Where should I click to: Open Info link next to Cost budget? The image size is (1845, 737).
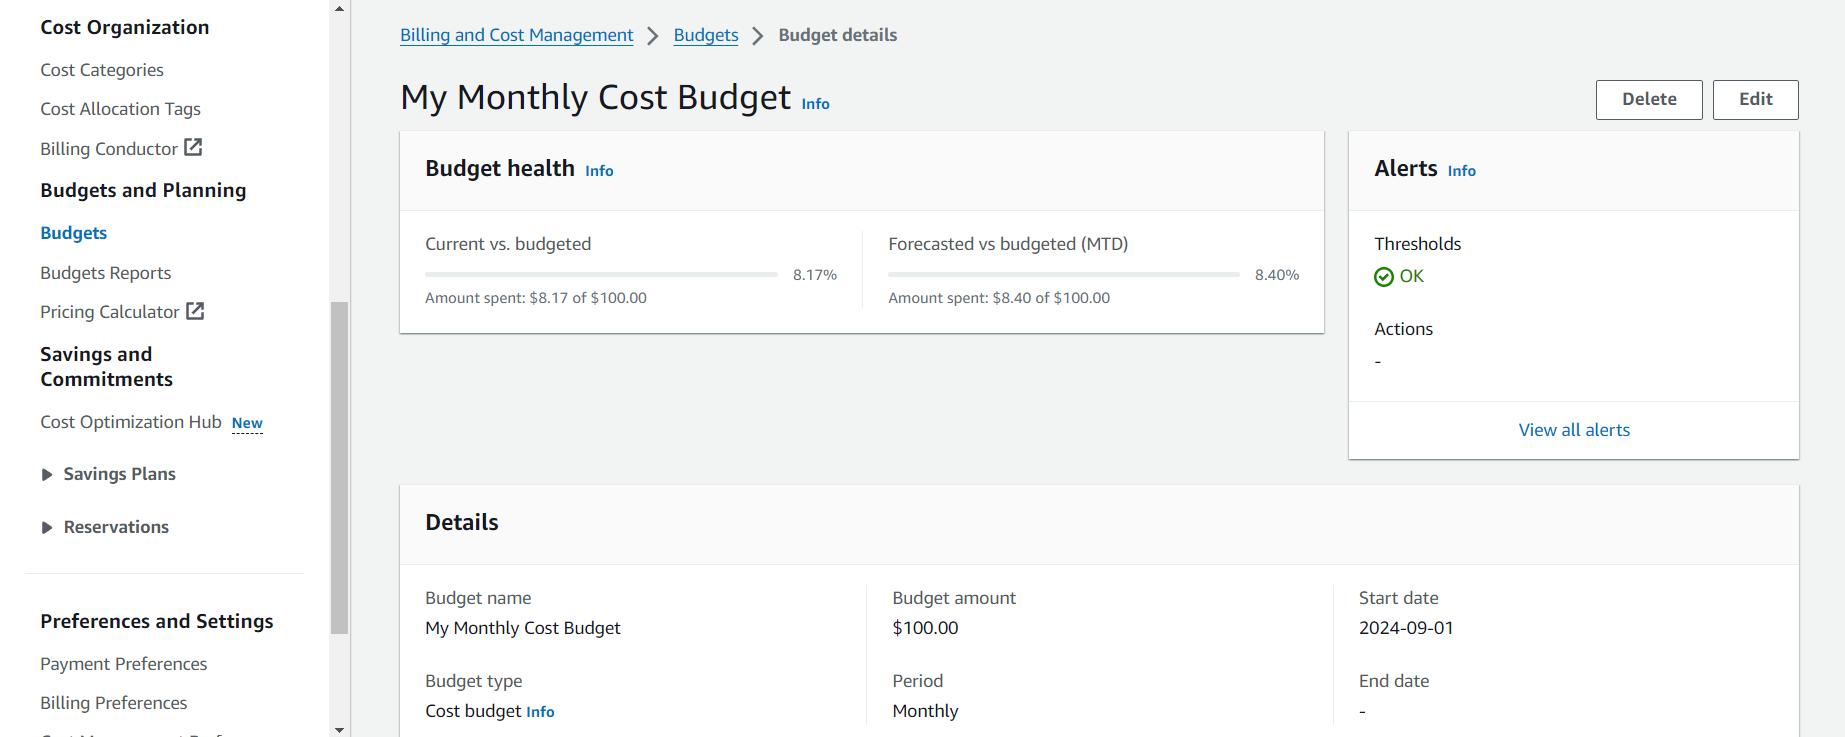tap(540, 712)
